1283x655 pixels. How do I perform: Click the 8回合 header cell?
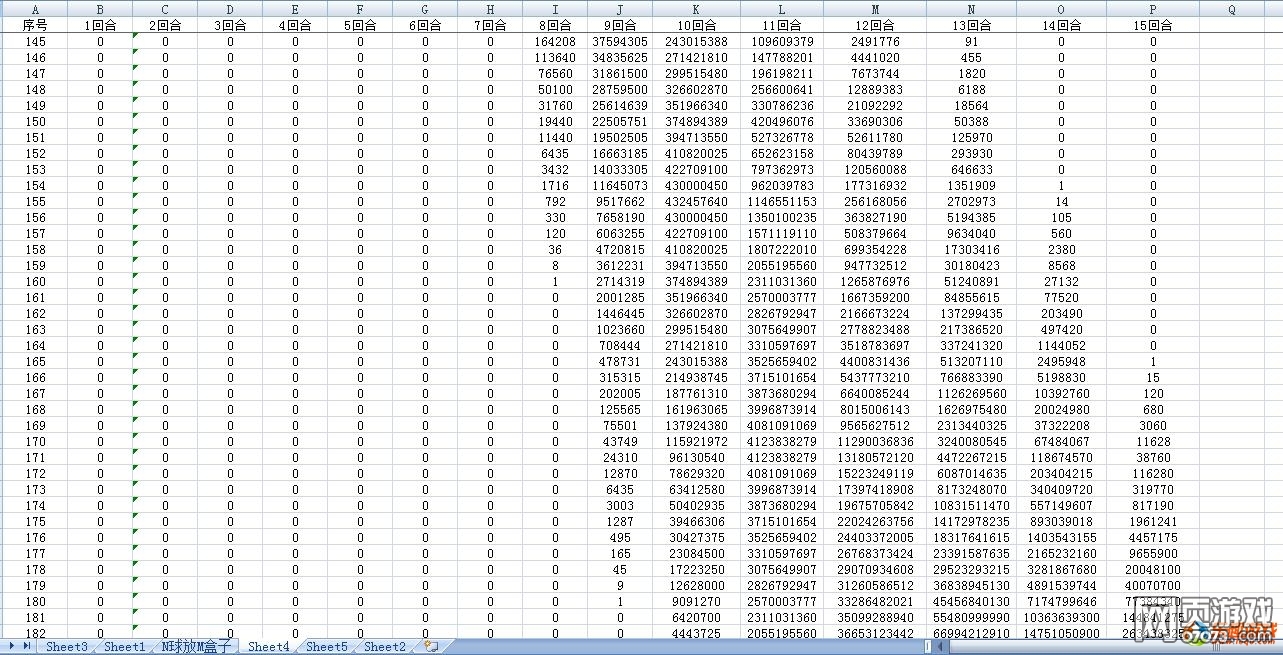click(x=555, y=25)
